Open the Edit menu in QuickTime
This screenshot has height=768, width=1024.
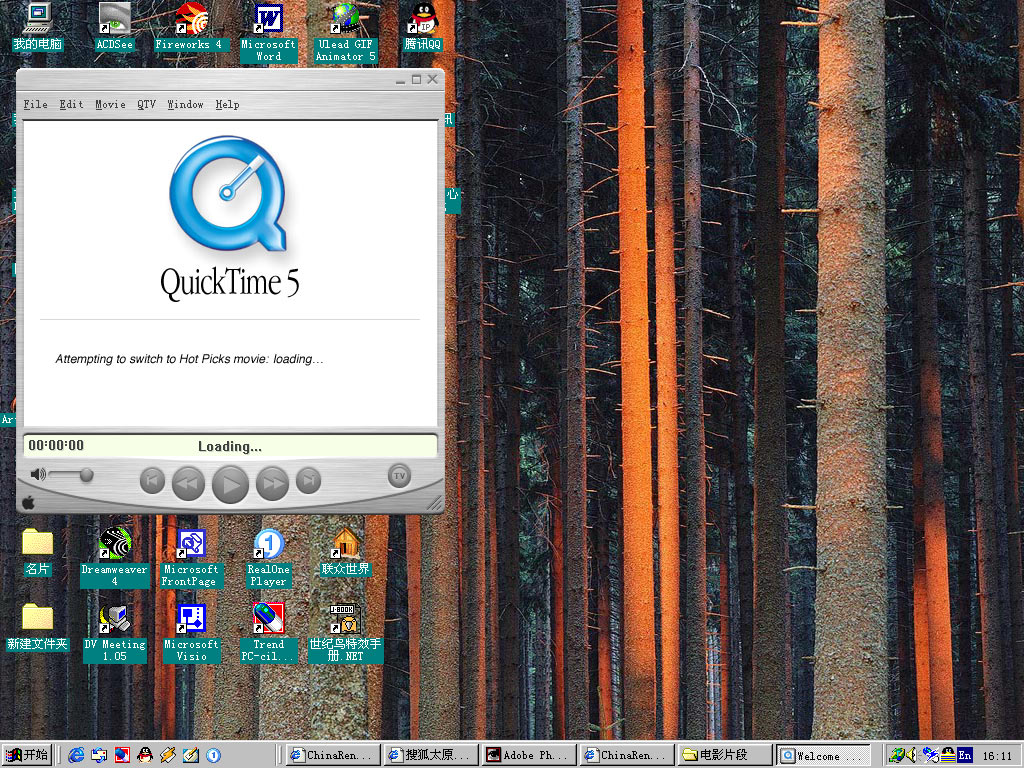click(71, 104)
